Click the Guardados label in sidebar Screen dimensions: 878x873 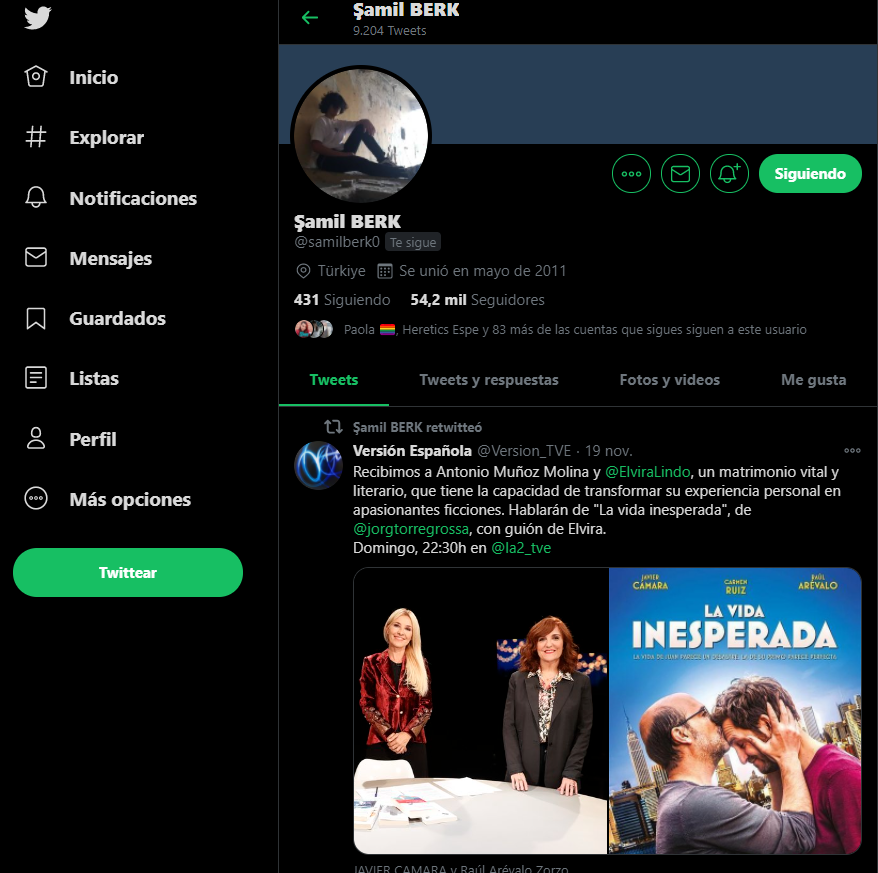pos(117,318)
